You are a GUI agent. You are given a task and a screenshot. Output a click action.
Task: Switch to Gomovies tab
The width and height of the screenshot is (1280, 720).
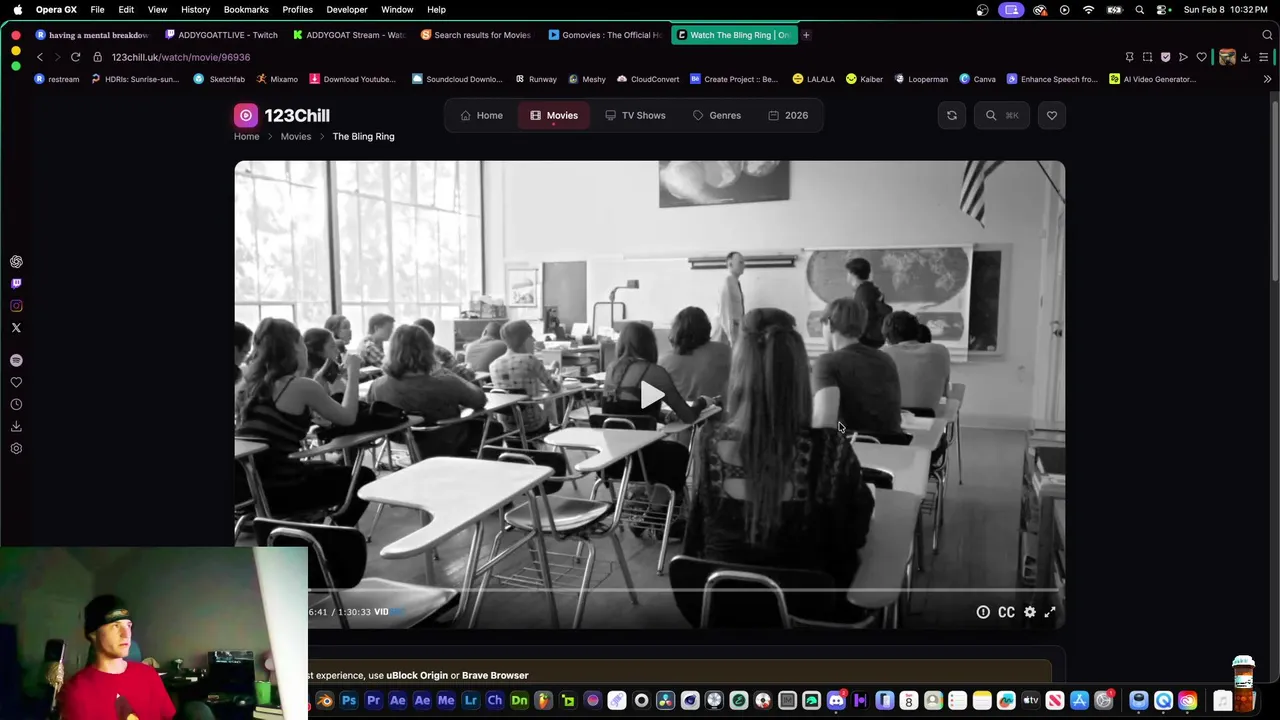(x=606, y=35)
